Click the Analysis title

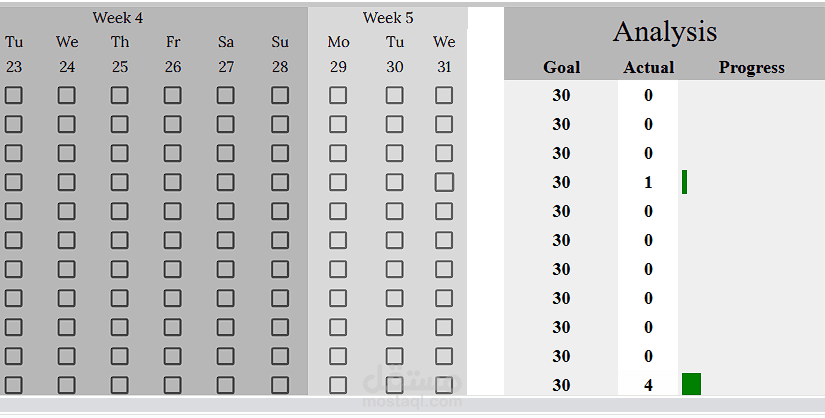pyautogui.click(x=665, y=31)
